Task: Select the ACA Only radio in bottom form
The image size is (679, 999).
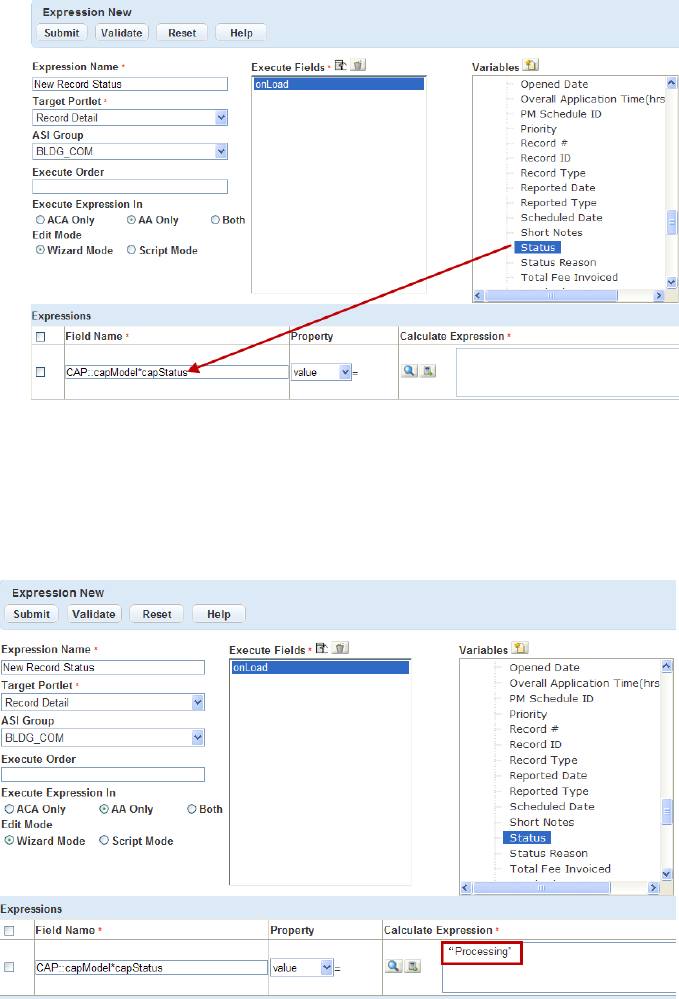Action: point(10,809)
